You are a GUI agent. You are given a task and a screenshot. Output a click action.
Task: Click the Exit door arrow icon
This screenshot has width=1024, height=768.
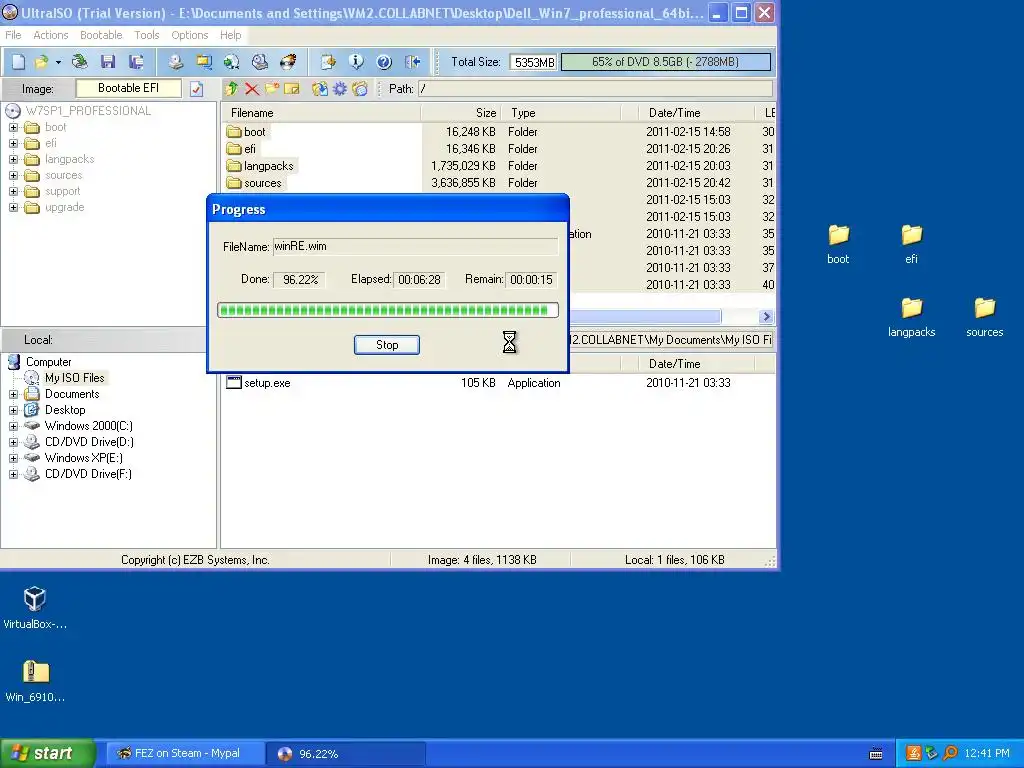pos(412,62)
